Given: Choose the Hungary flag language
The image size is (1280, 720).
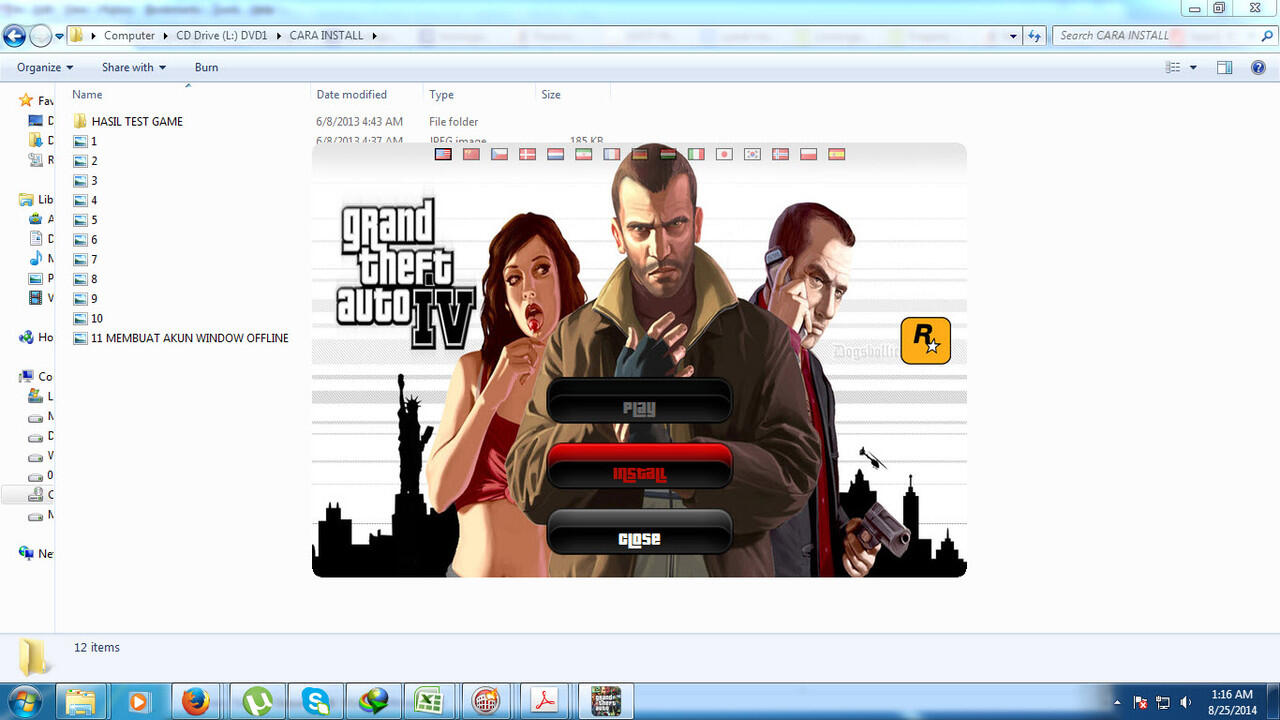Looking at the screenshot, I should 667,154.
